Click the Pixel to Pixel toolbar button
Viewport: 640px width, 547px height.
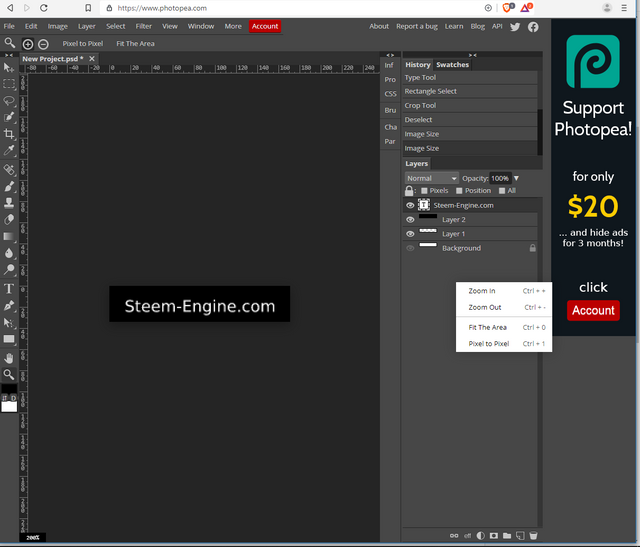pos(82,44)
